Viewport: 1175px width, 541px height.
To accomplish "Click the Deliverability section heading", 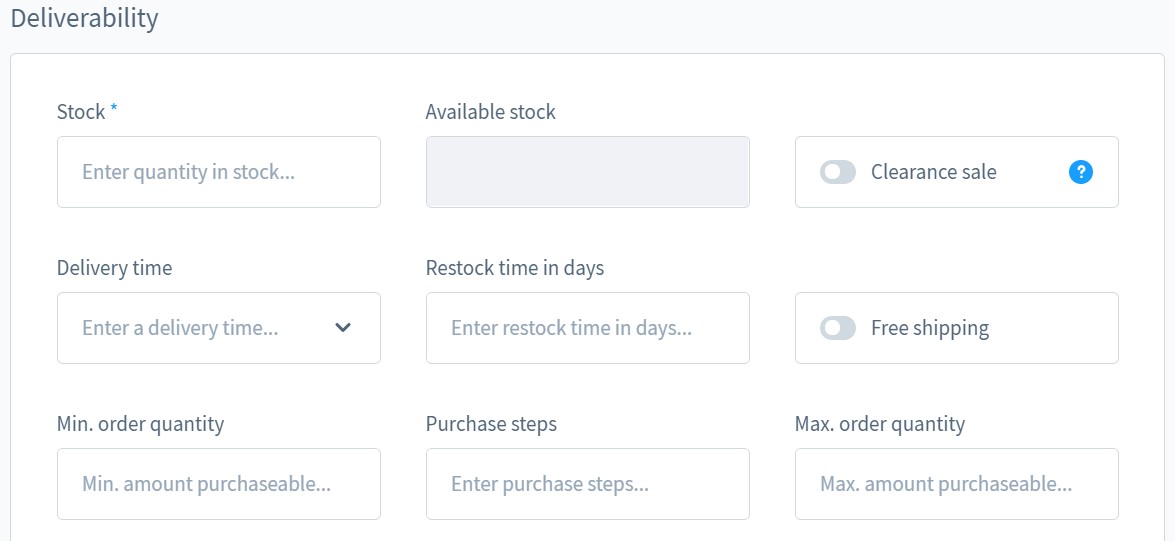I will [84, 18].
